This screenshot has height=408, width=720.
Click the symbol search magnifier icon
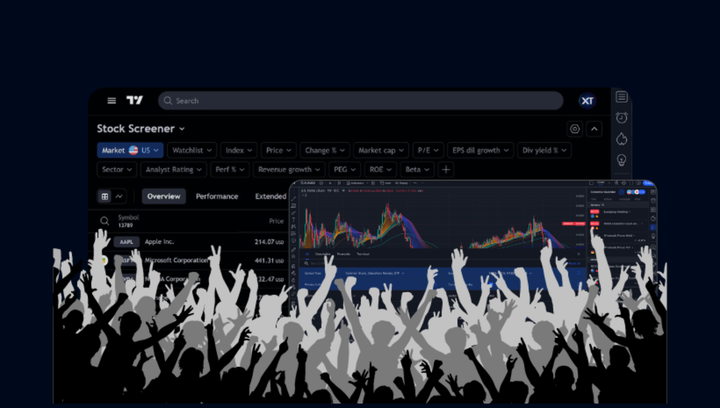105,221
